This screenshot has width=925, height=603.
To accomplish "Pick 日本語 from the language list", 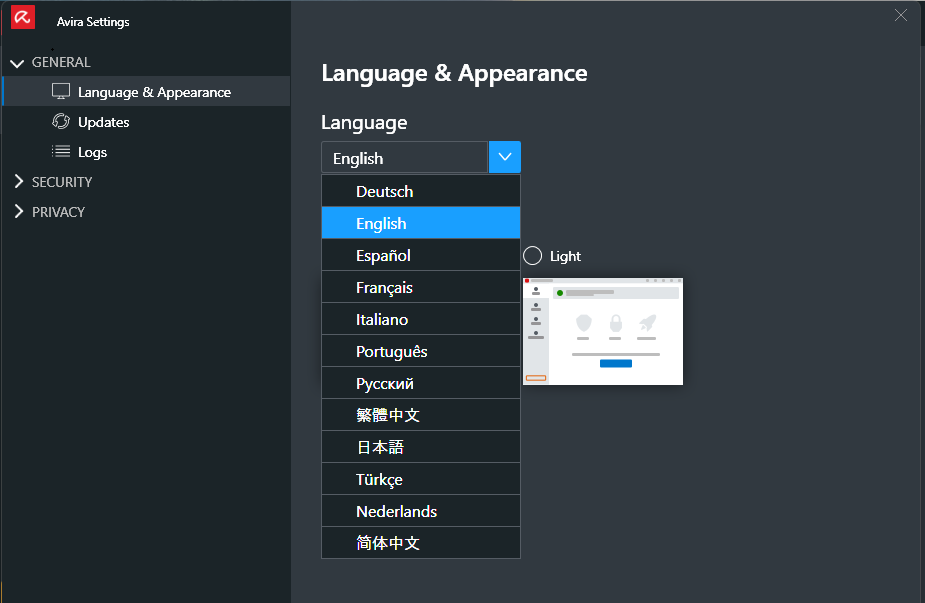I will (x=380, y=447).
